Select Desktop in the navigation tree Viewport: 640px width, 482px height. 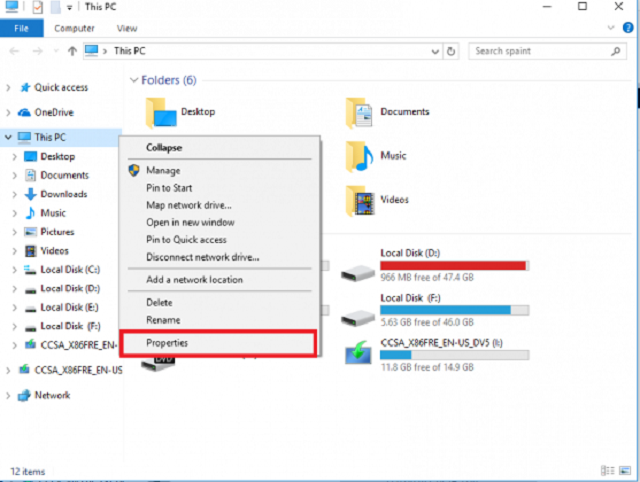tap(58, 156)
